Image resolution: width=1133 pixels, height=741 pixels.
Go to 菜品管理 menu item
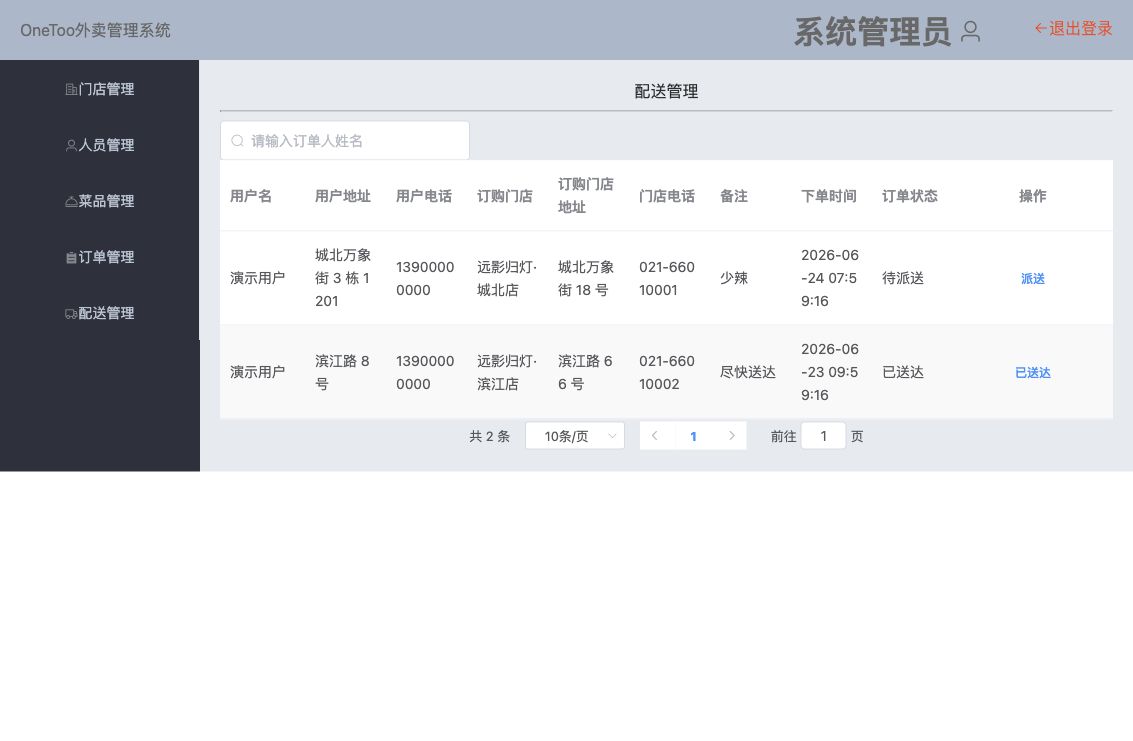[100, 202]
